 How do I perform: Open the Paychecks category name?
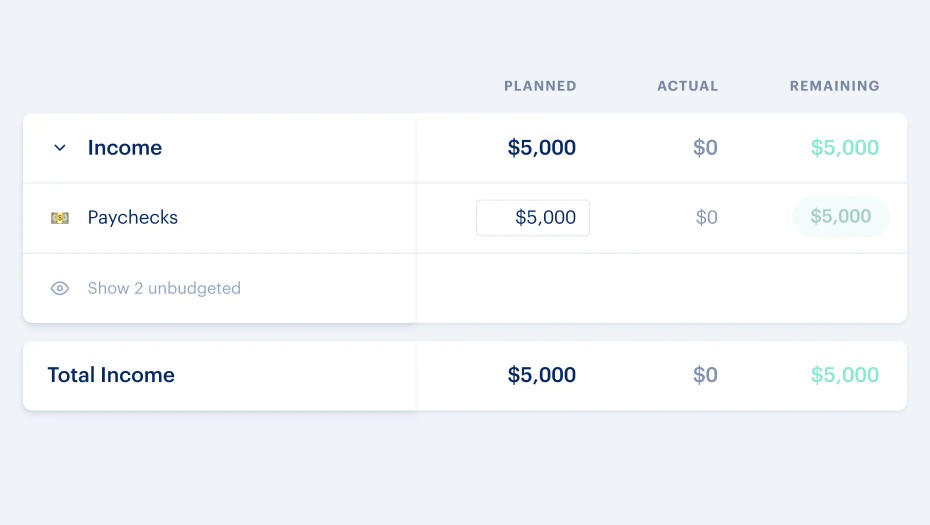(132, 218)
